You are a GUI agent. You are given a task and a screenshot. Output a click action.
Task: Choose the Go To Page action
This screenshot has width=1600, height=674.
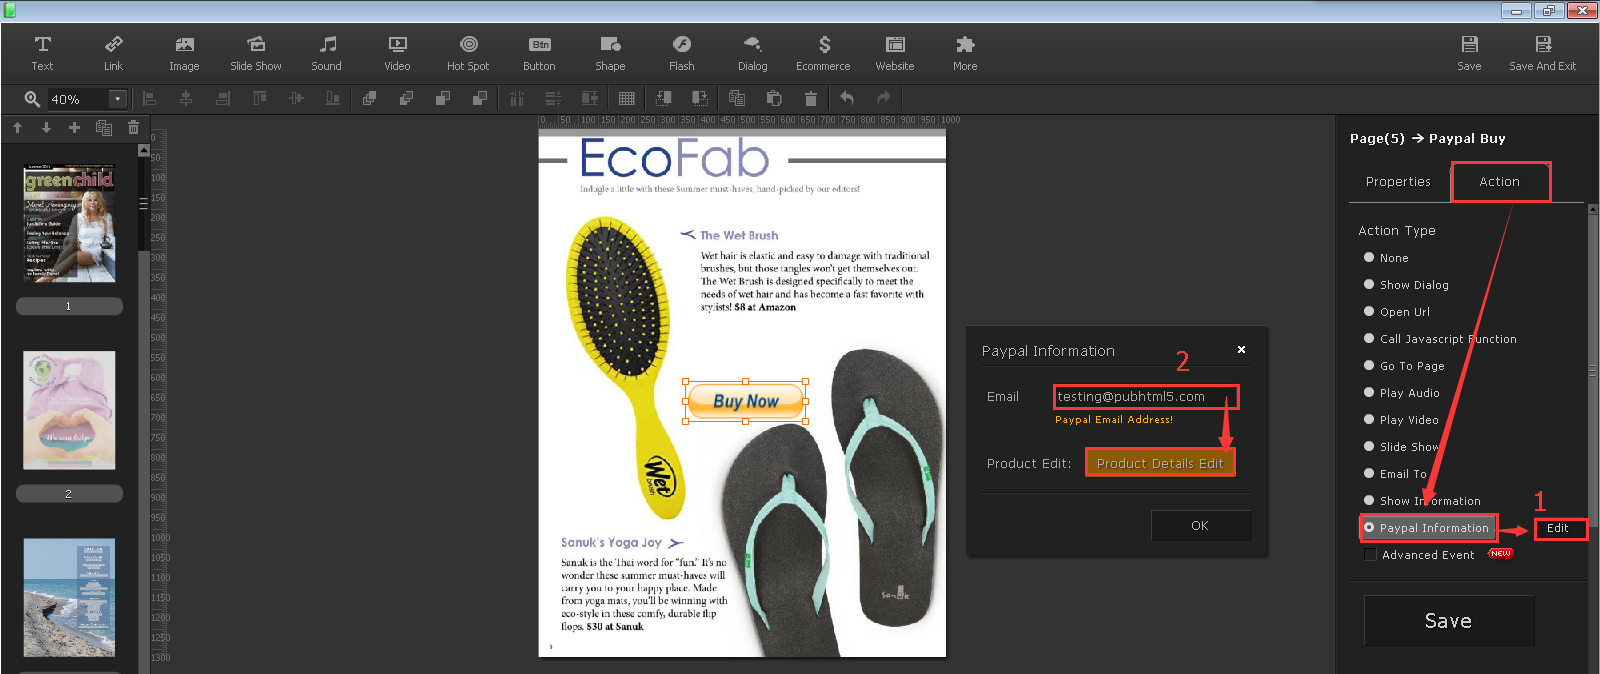pyautogui.click(x=1404, y=366)
